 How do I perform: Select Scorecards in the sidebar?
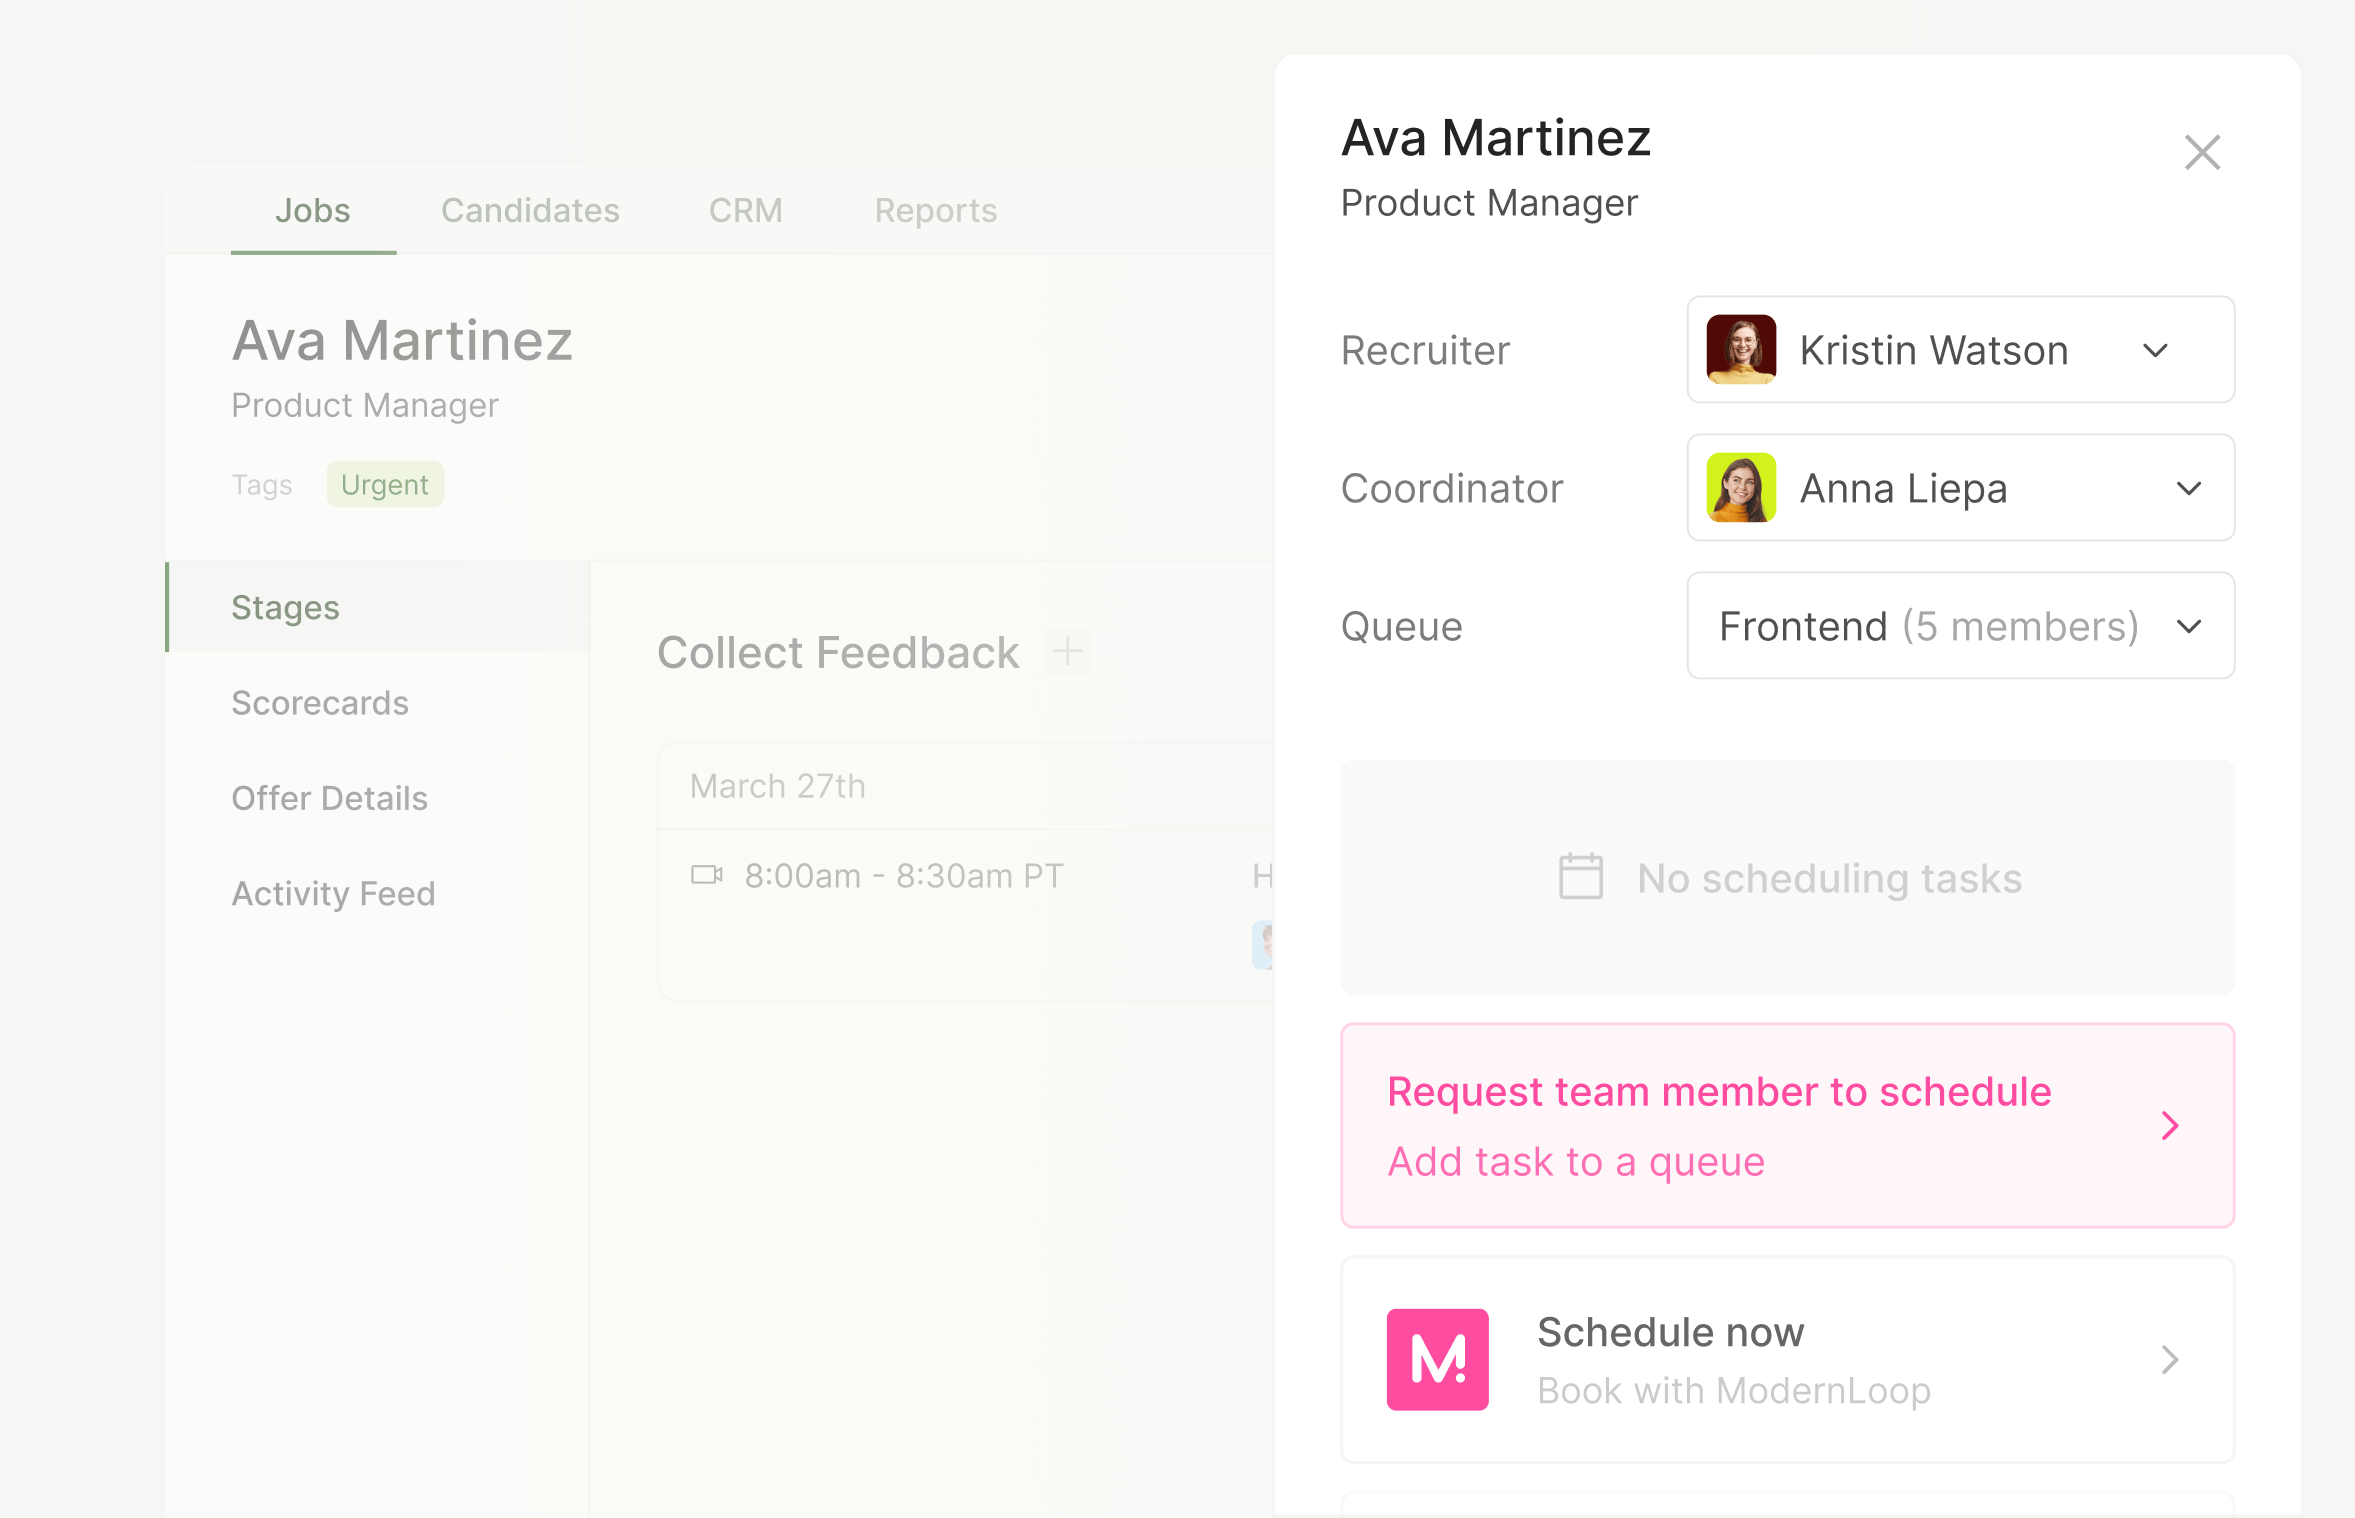pyautogui.click(x=320, y=703)
